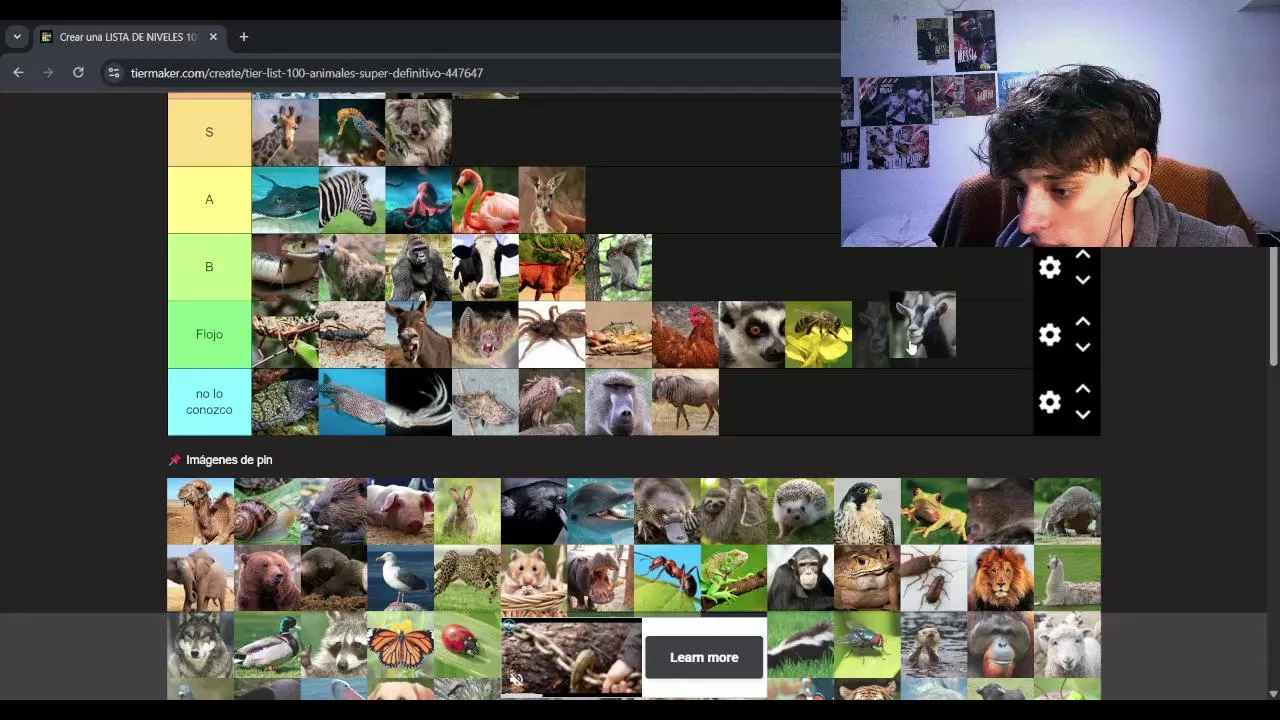Viewport: 1280px width, 720px height.
Task: Select the lion image in pin images
Action: 1000,578
